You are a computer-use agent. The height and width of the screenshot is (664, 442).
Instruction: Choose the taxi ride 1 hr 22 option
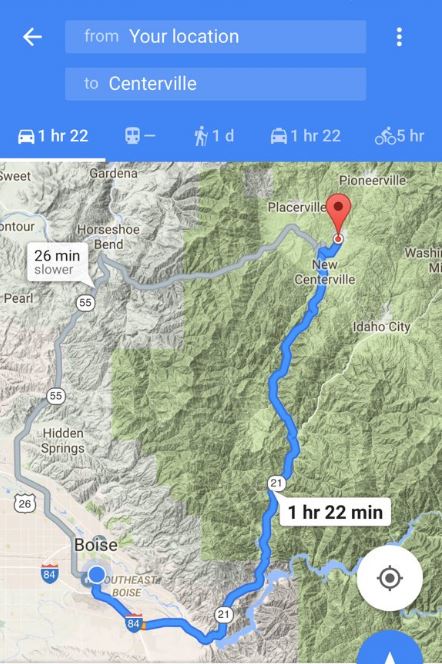click(x=305, y=136)
